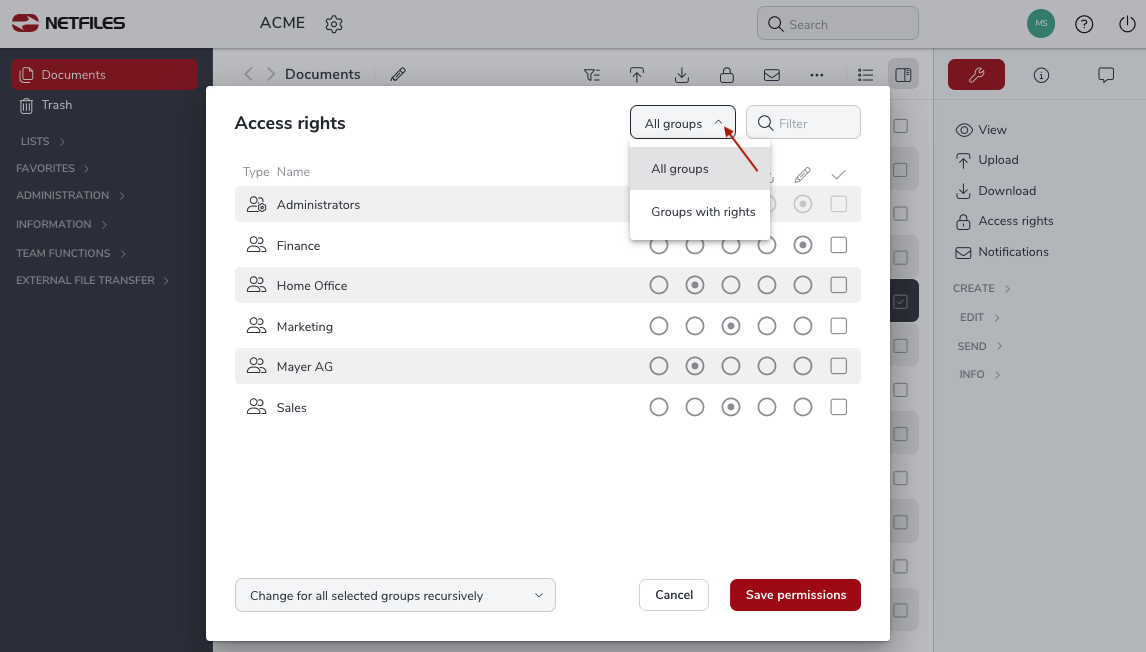This screenshot has height=652, width=1146.
Task: Switch to list view icon
Action: click(x=865, y=75)
